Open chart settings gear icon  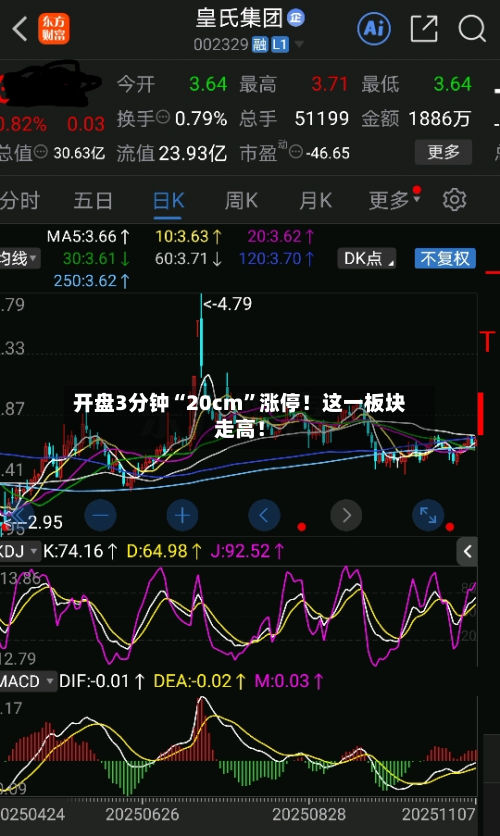click(454, 200)
